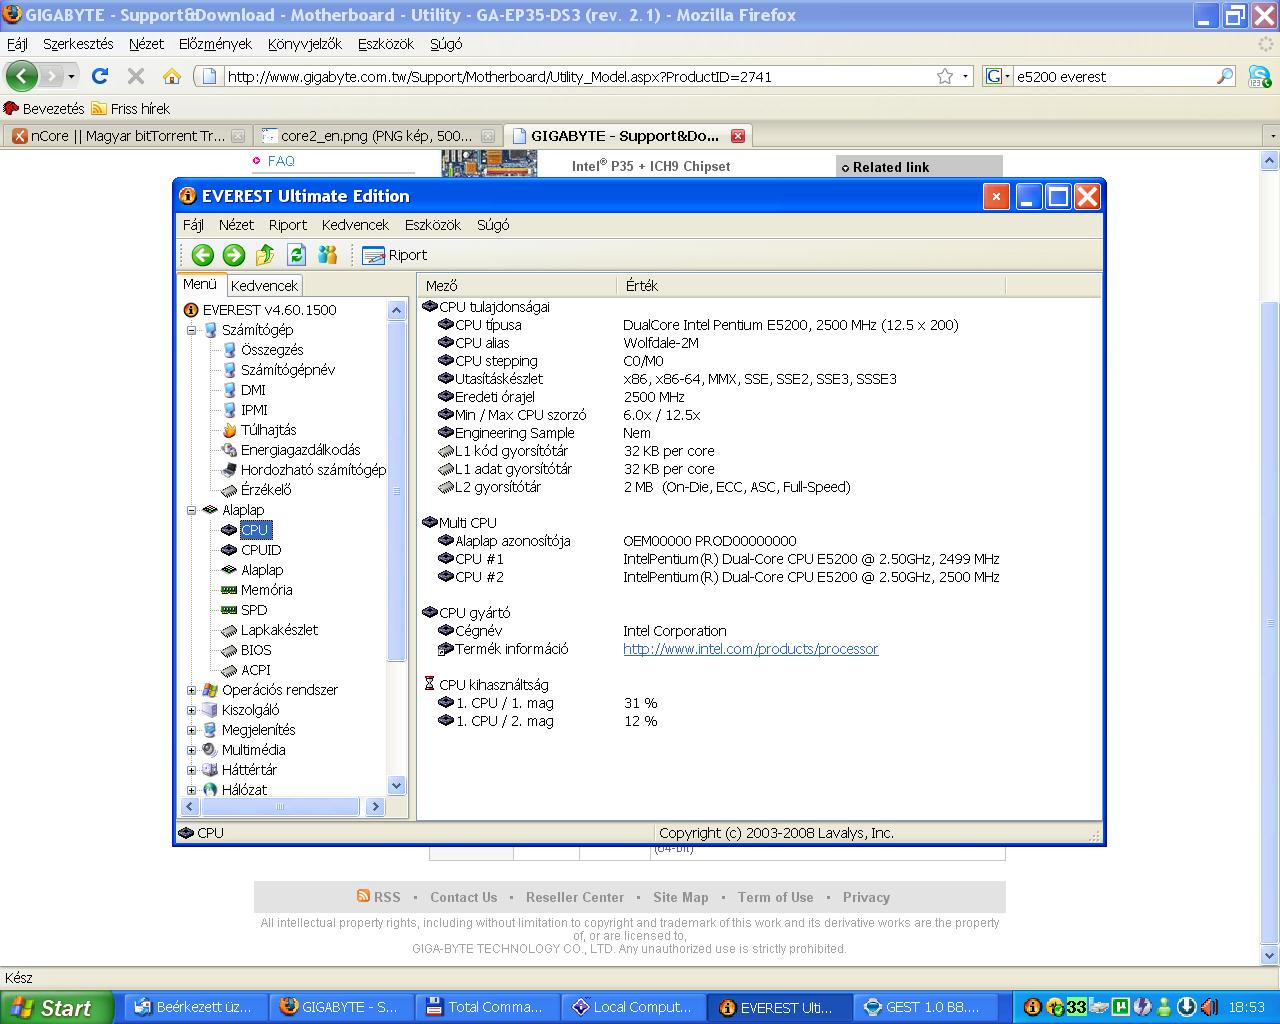Open EVEREST Nézet menu
The height and width of the screenshot is (1024, 1280).
tap(236, 225)
